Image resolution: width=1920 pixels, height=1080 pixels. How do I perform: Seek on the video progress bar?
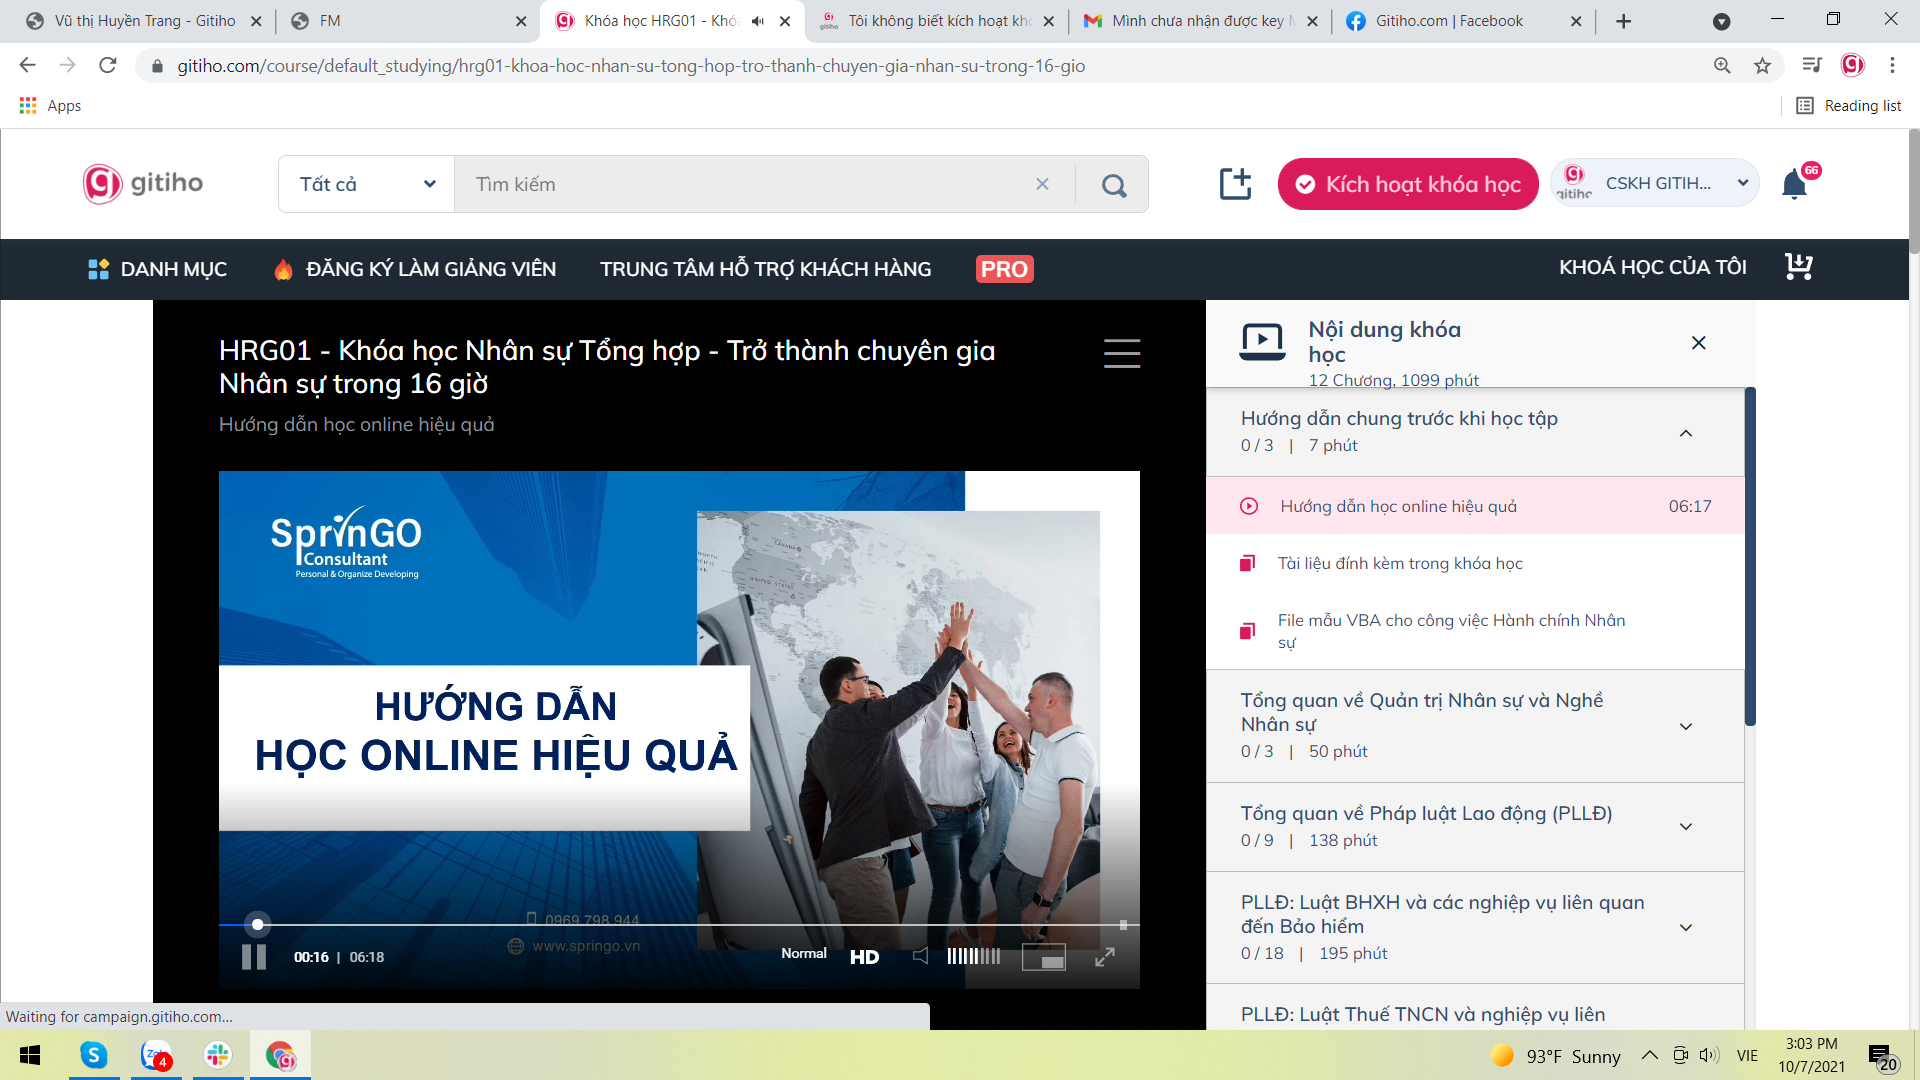[x=679, y=924]
